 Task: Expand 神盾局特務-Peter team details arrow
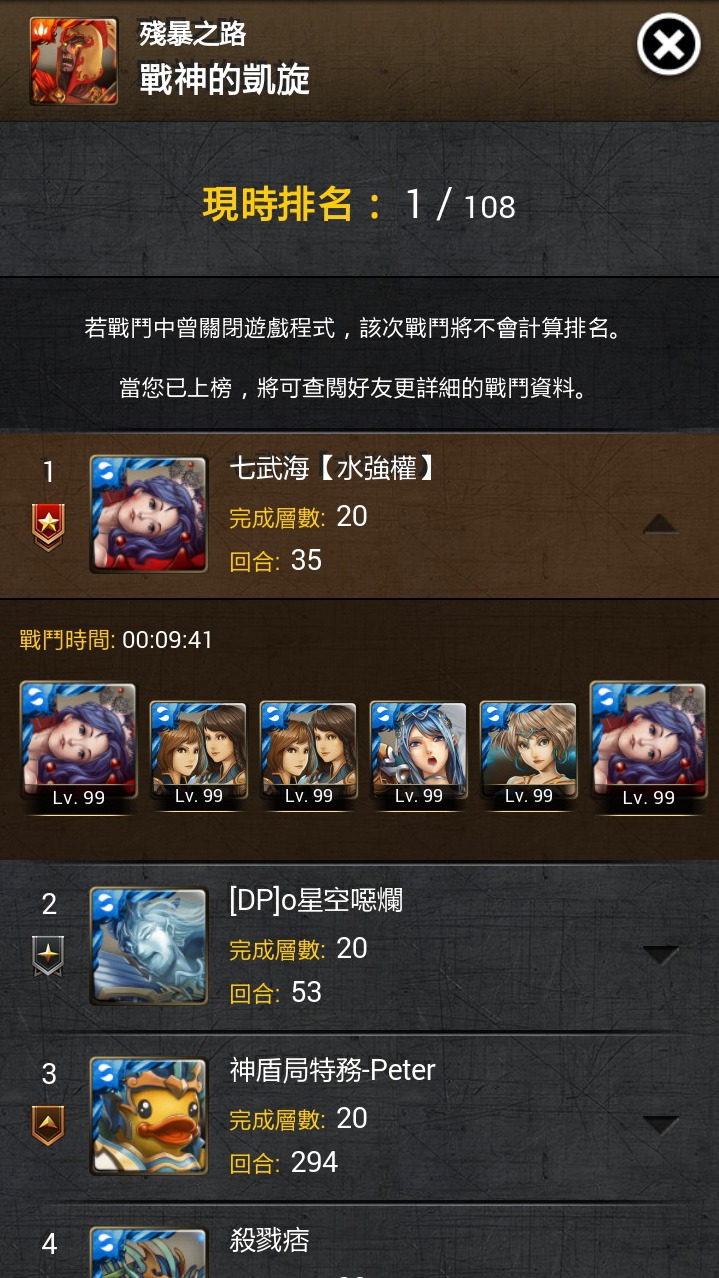click(x=660, y=1125)
